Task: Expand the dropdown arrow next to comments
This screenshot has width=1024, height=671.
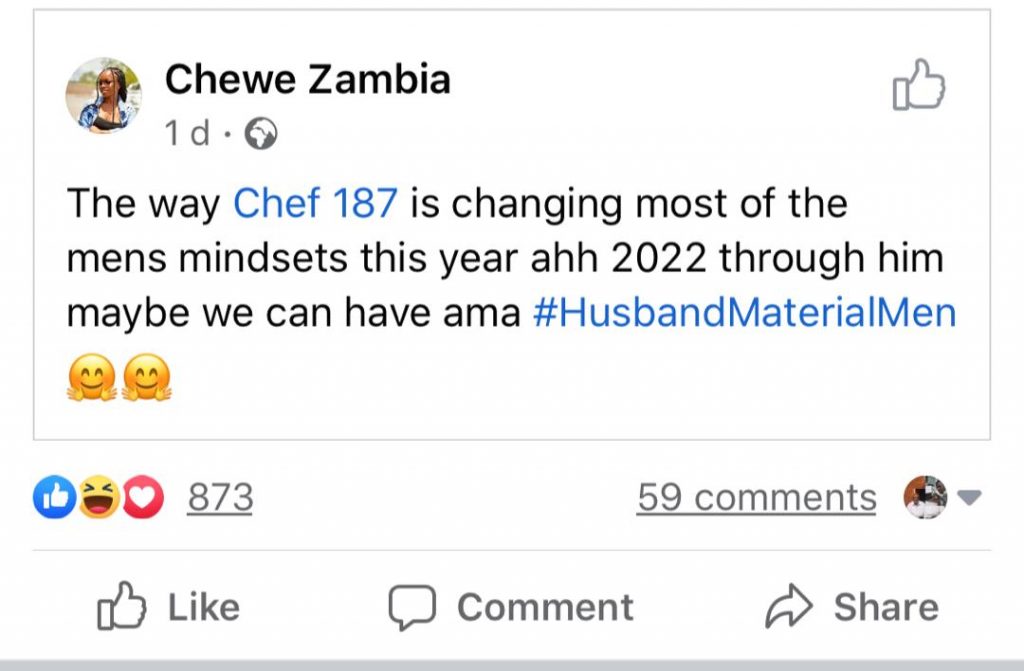Action: click(x=969, y=497)
